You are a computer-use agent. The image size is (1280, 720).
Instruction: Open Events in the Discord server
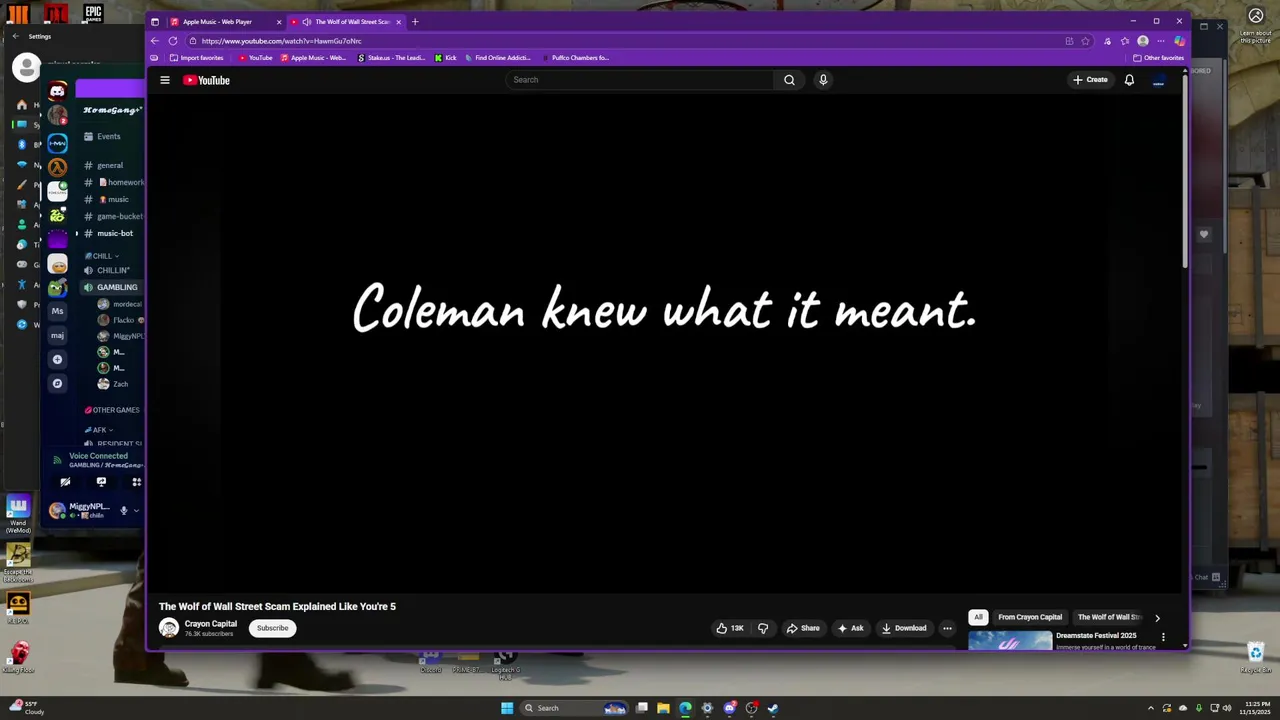click(108, 136)
